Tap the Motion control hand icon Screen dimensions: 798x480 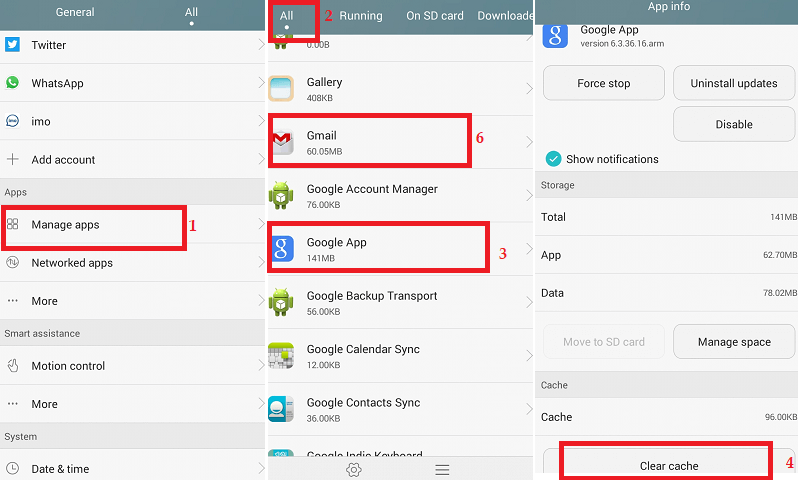click(13, 365)
